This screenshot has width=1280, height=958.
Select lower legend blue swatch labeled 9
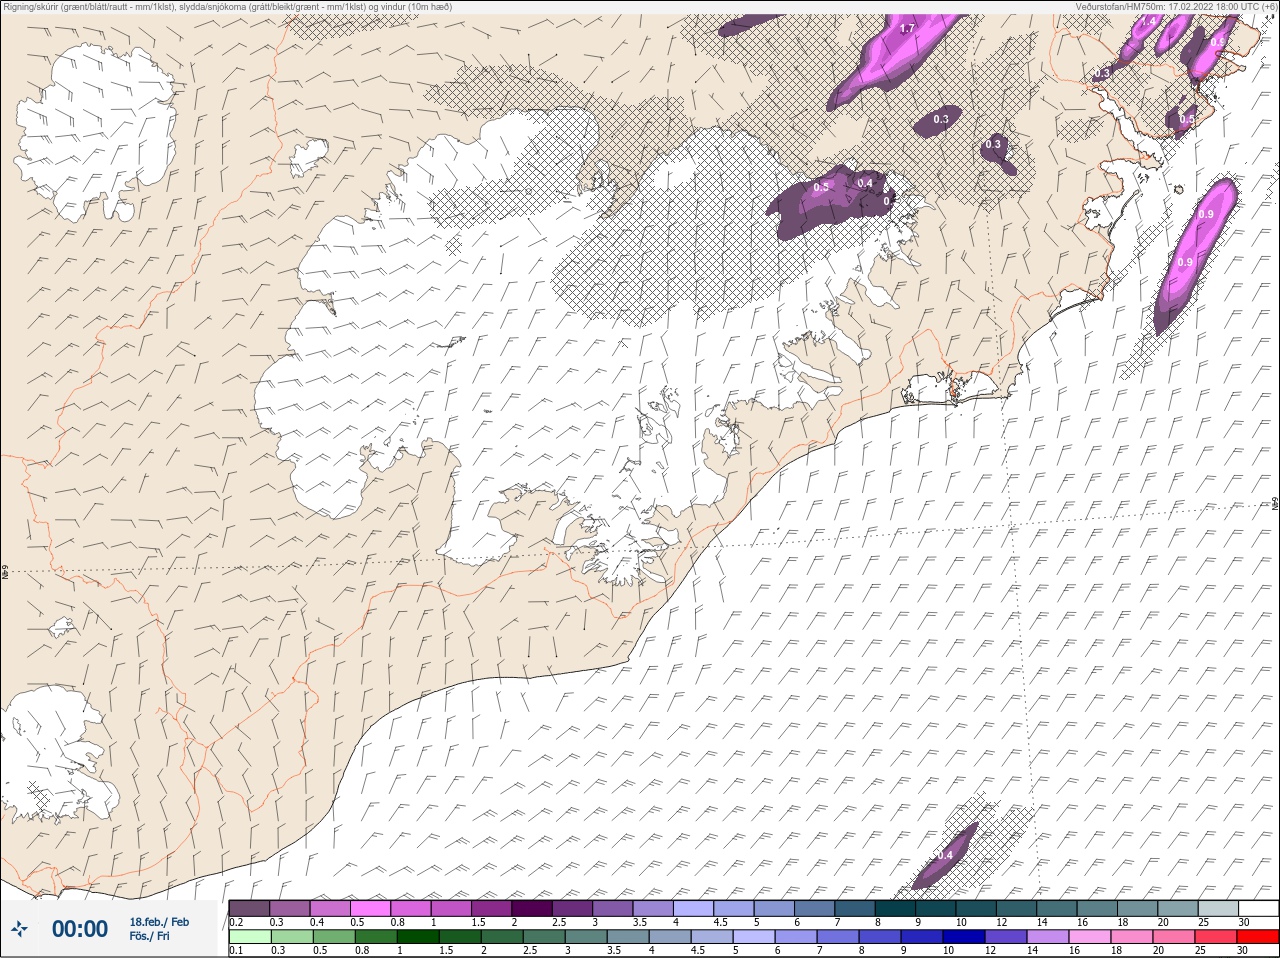point(921,937)
